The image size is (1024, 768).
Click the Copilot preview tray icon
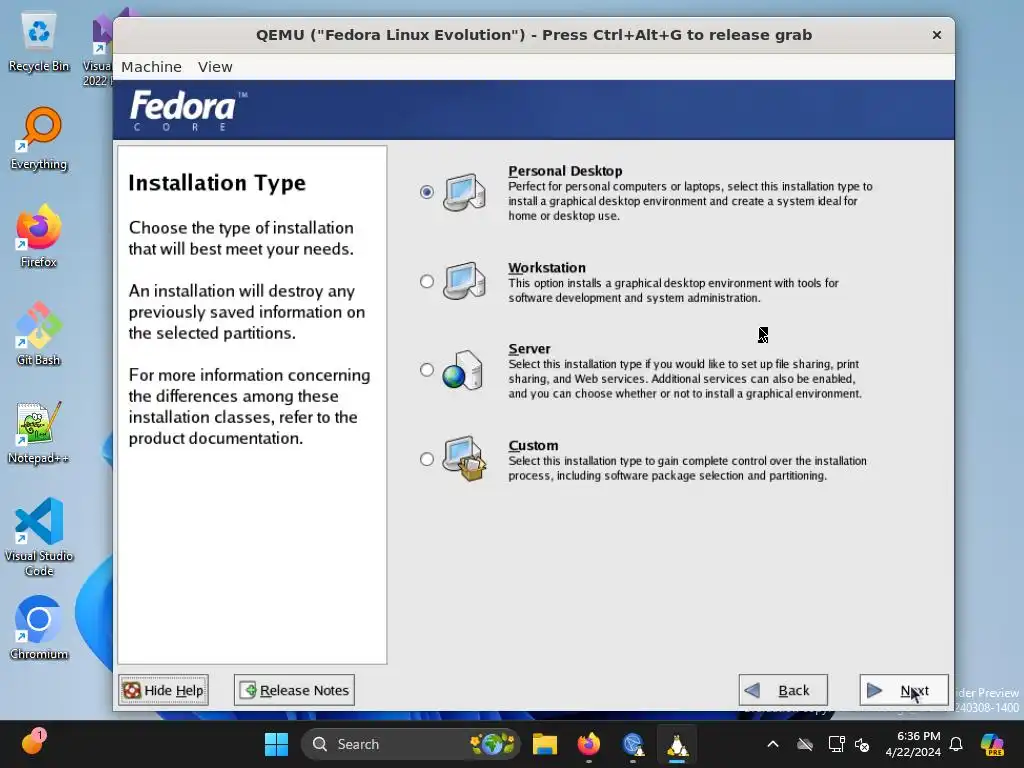point(992,744)
